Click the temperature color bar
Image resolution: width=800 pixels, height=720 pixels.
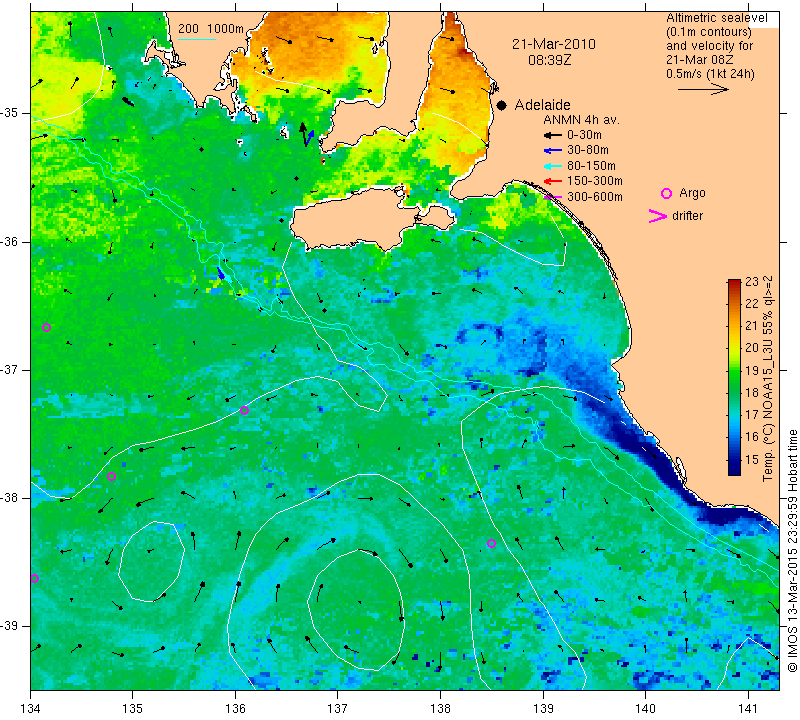734,377
